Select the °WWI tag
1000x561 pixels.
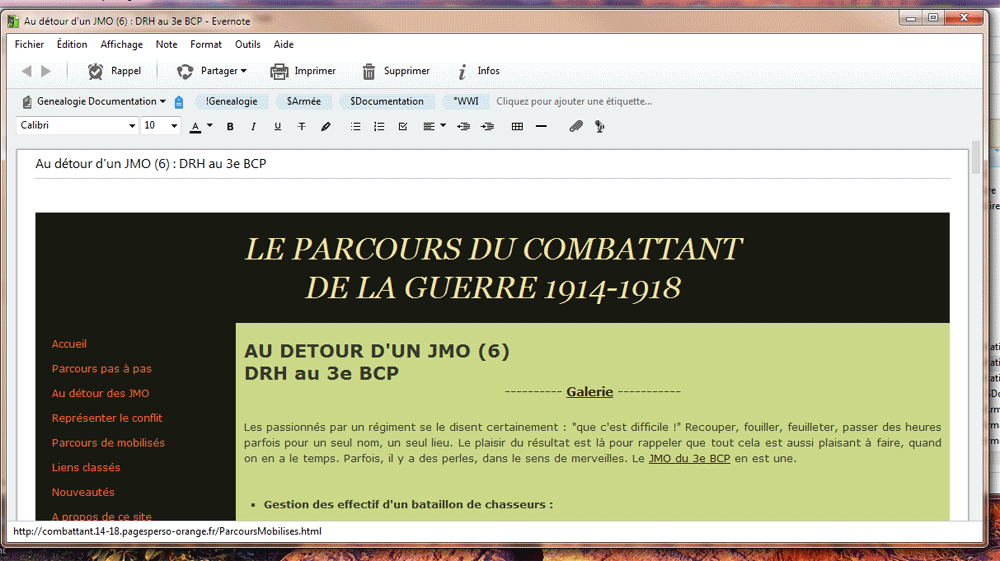[466, 101]
